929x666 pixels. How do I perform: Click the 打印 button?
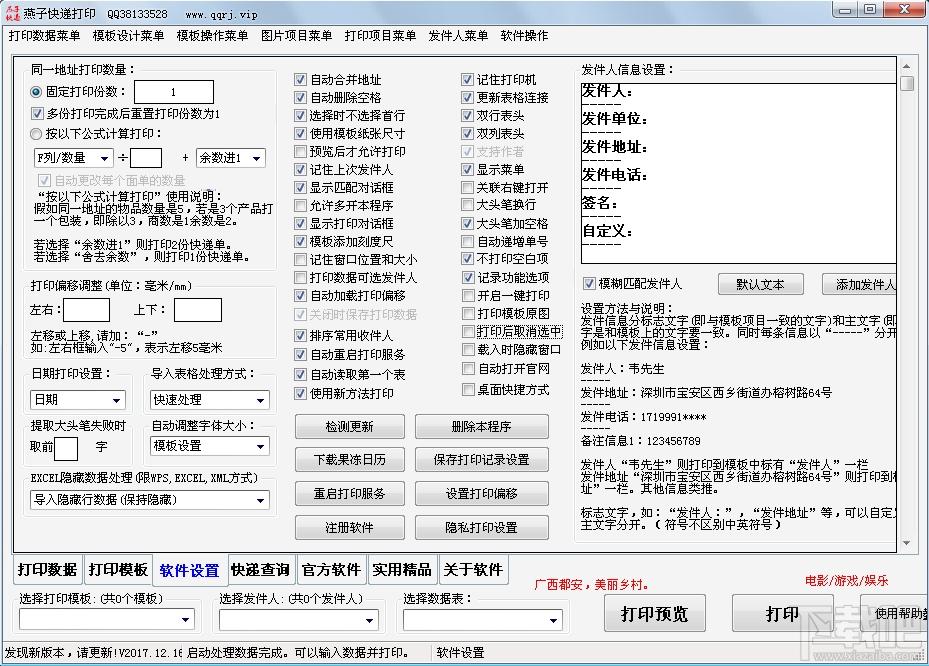coord(783,613)
